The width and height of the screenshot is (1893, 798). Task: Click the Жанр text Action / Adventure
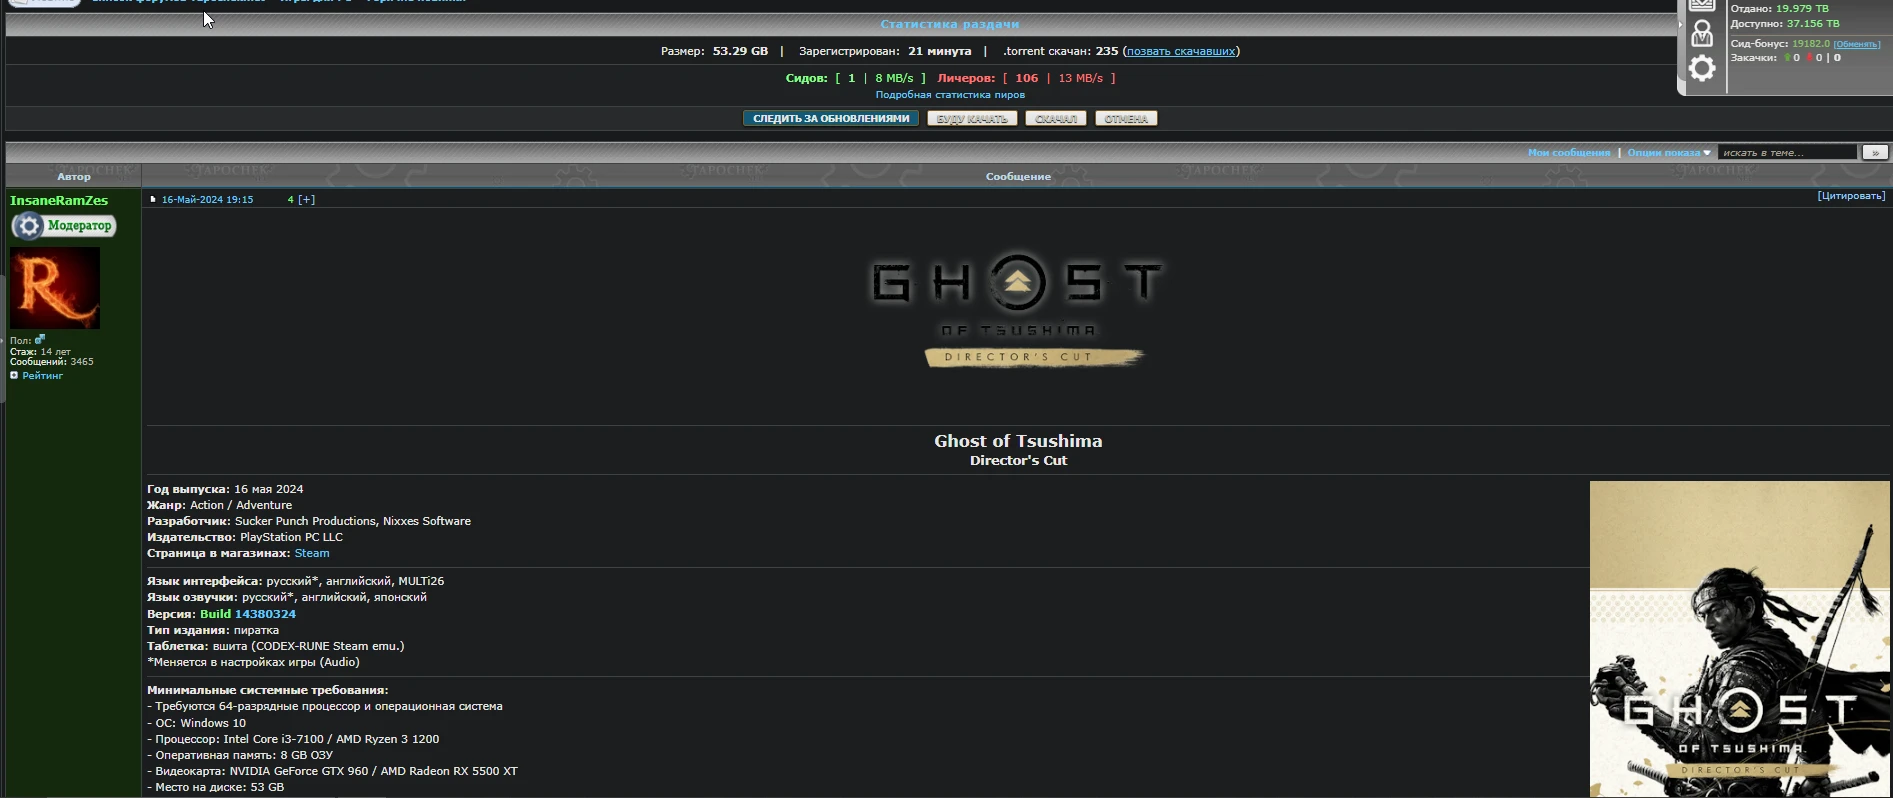tap(241, 505)
